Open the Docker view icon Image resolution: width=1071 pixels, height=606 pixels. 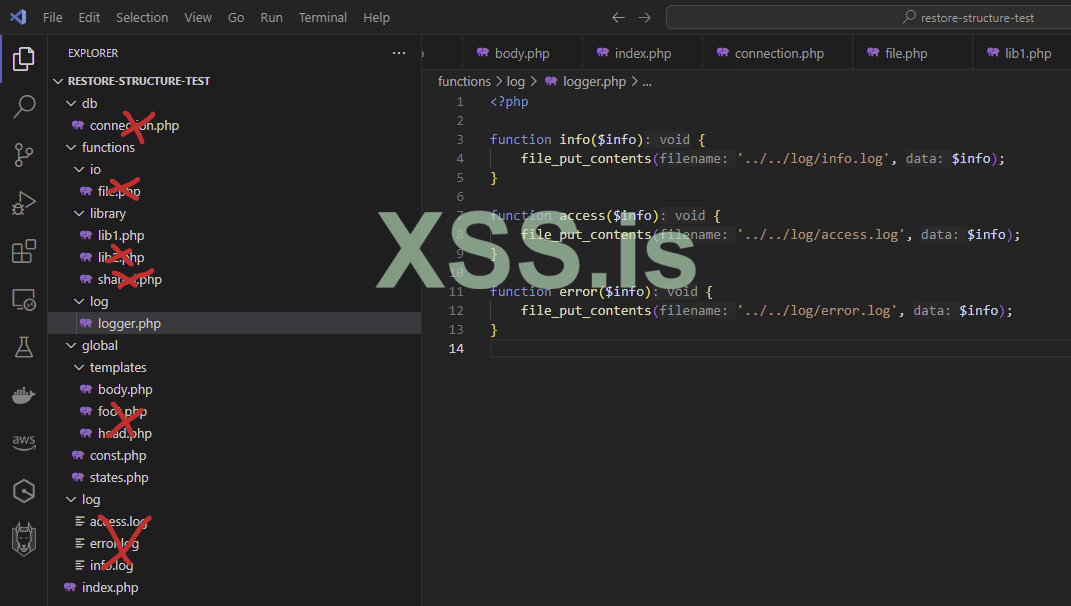click(x=23, y=395)
